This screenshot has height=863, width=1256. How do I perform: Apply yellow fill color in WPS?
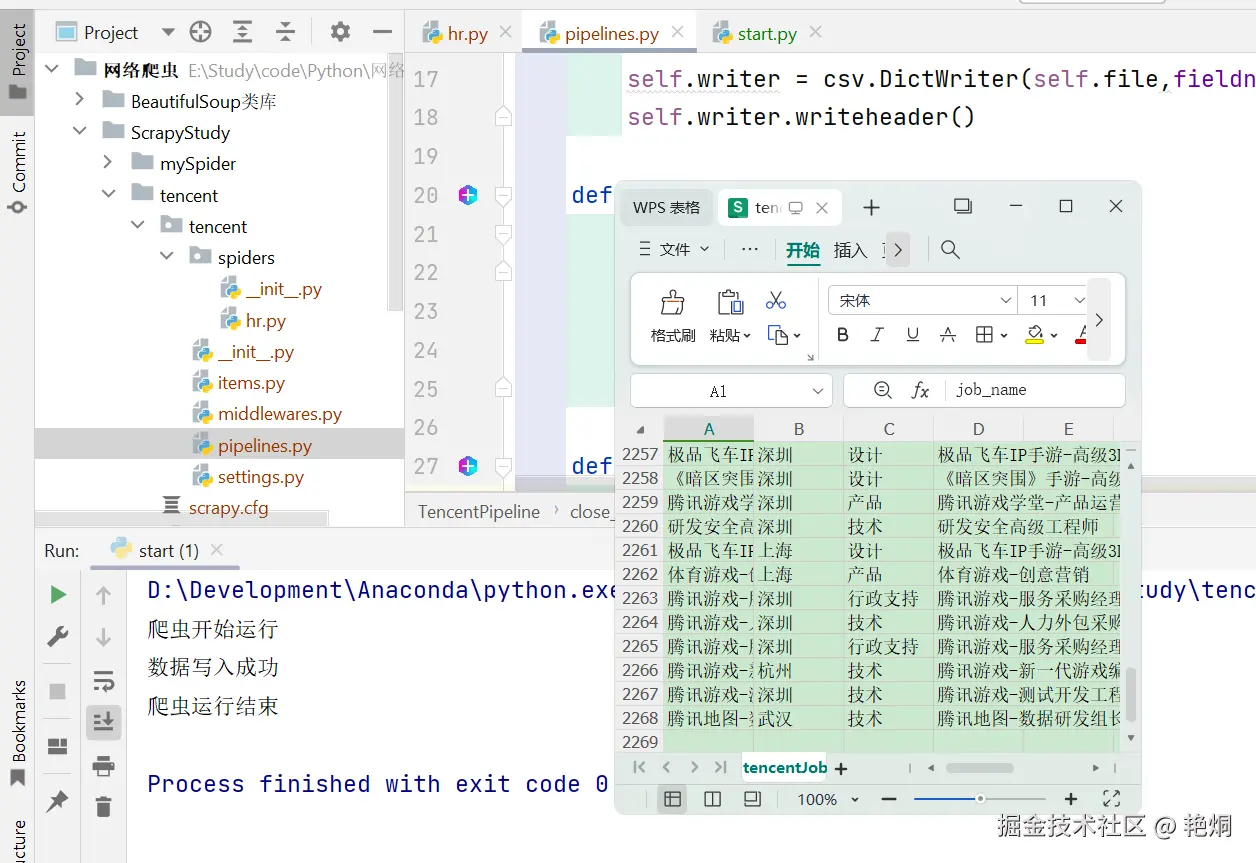[x=1035, y=335]
